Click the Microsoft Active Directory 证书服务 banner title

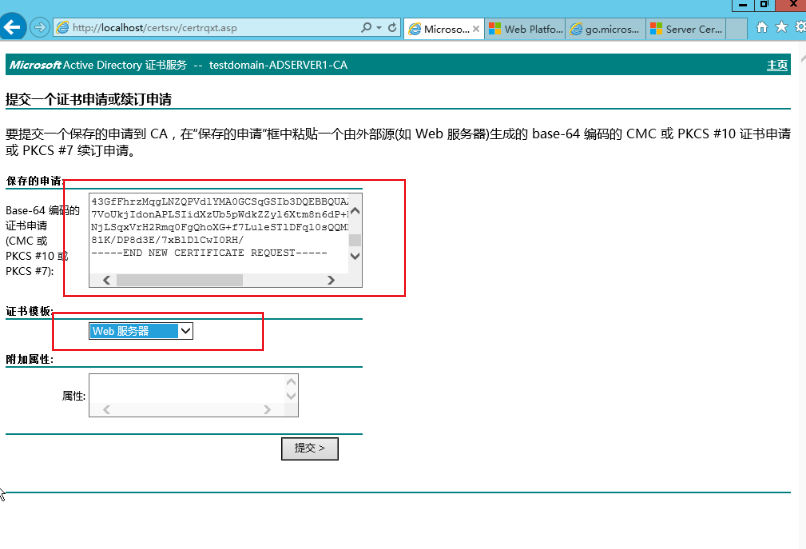coord(98,65)
